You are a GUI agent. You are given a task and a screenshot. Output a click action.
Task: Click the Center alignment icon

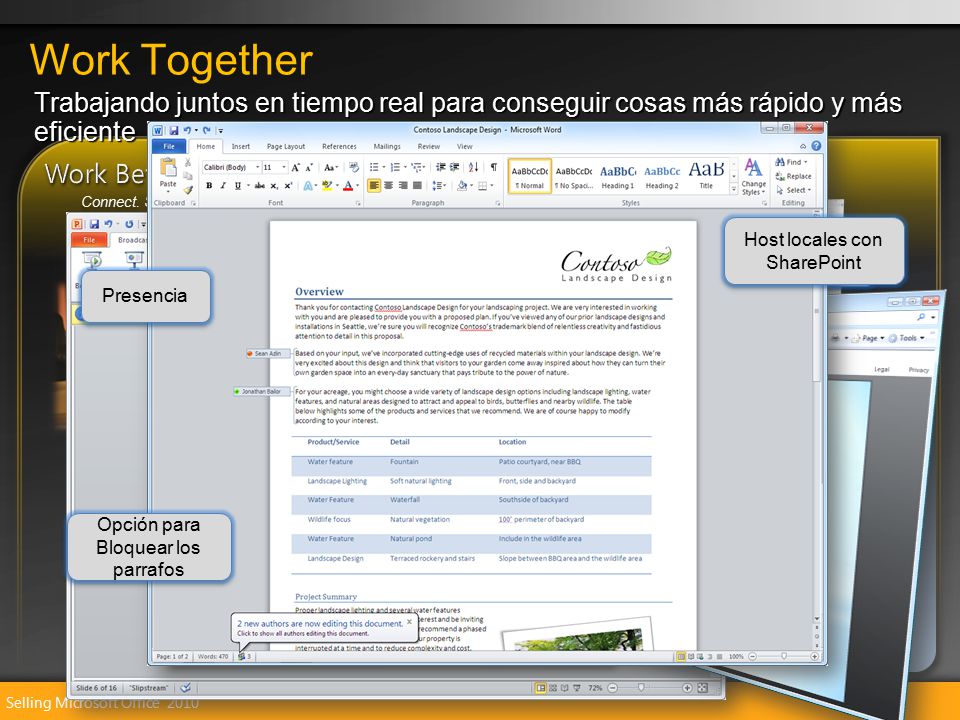[389, 186]
